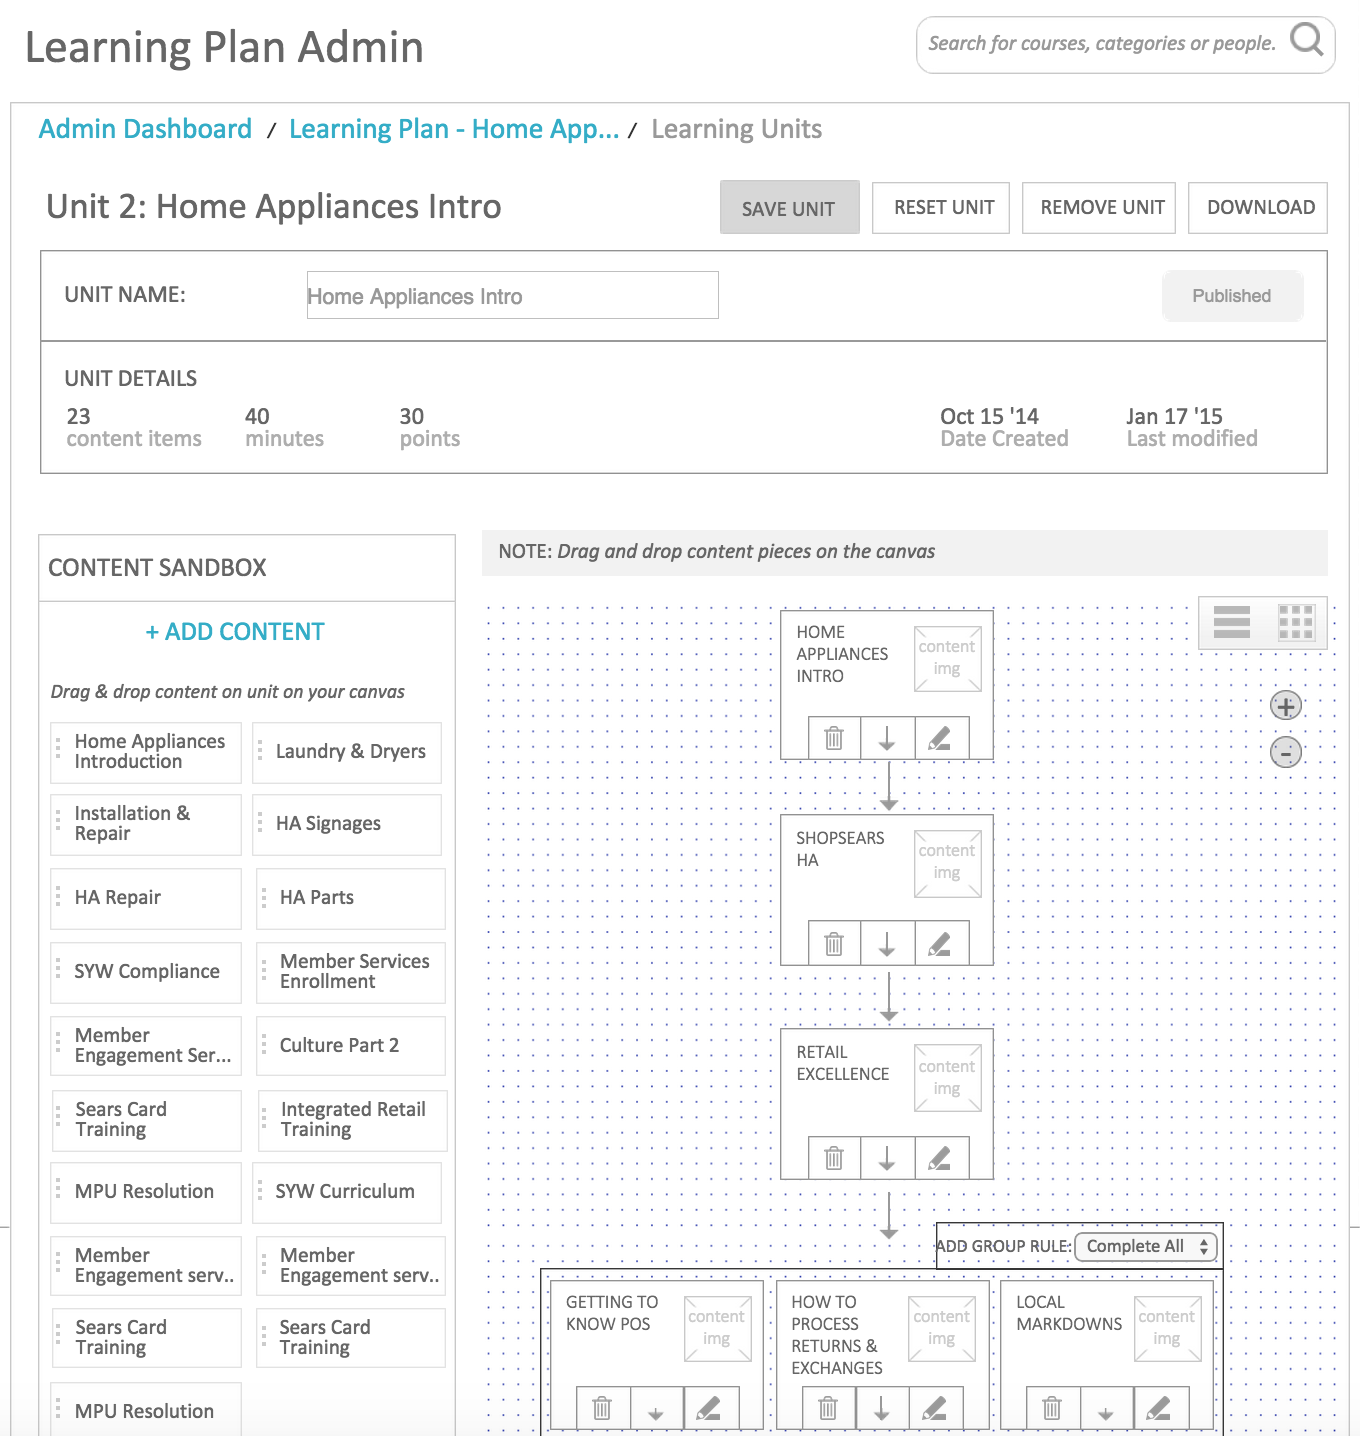Delete the Shopsears HA card
Image resolution: width=1360 pixels, height=1436 pixels.
pos(834,943)
